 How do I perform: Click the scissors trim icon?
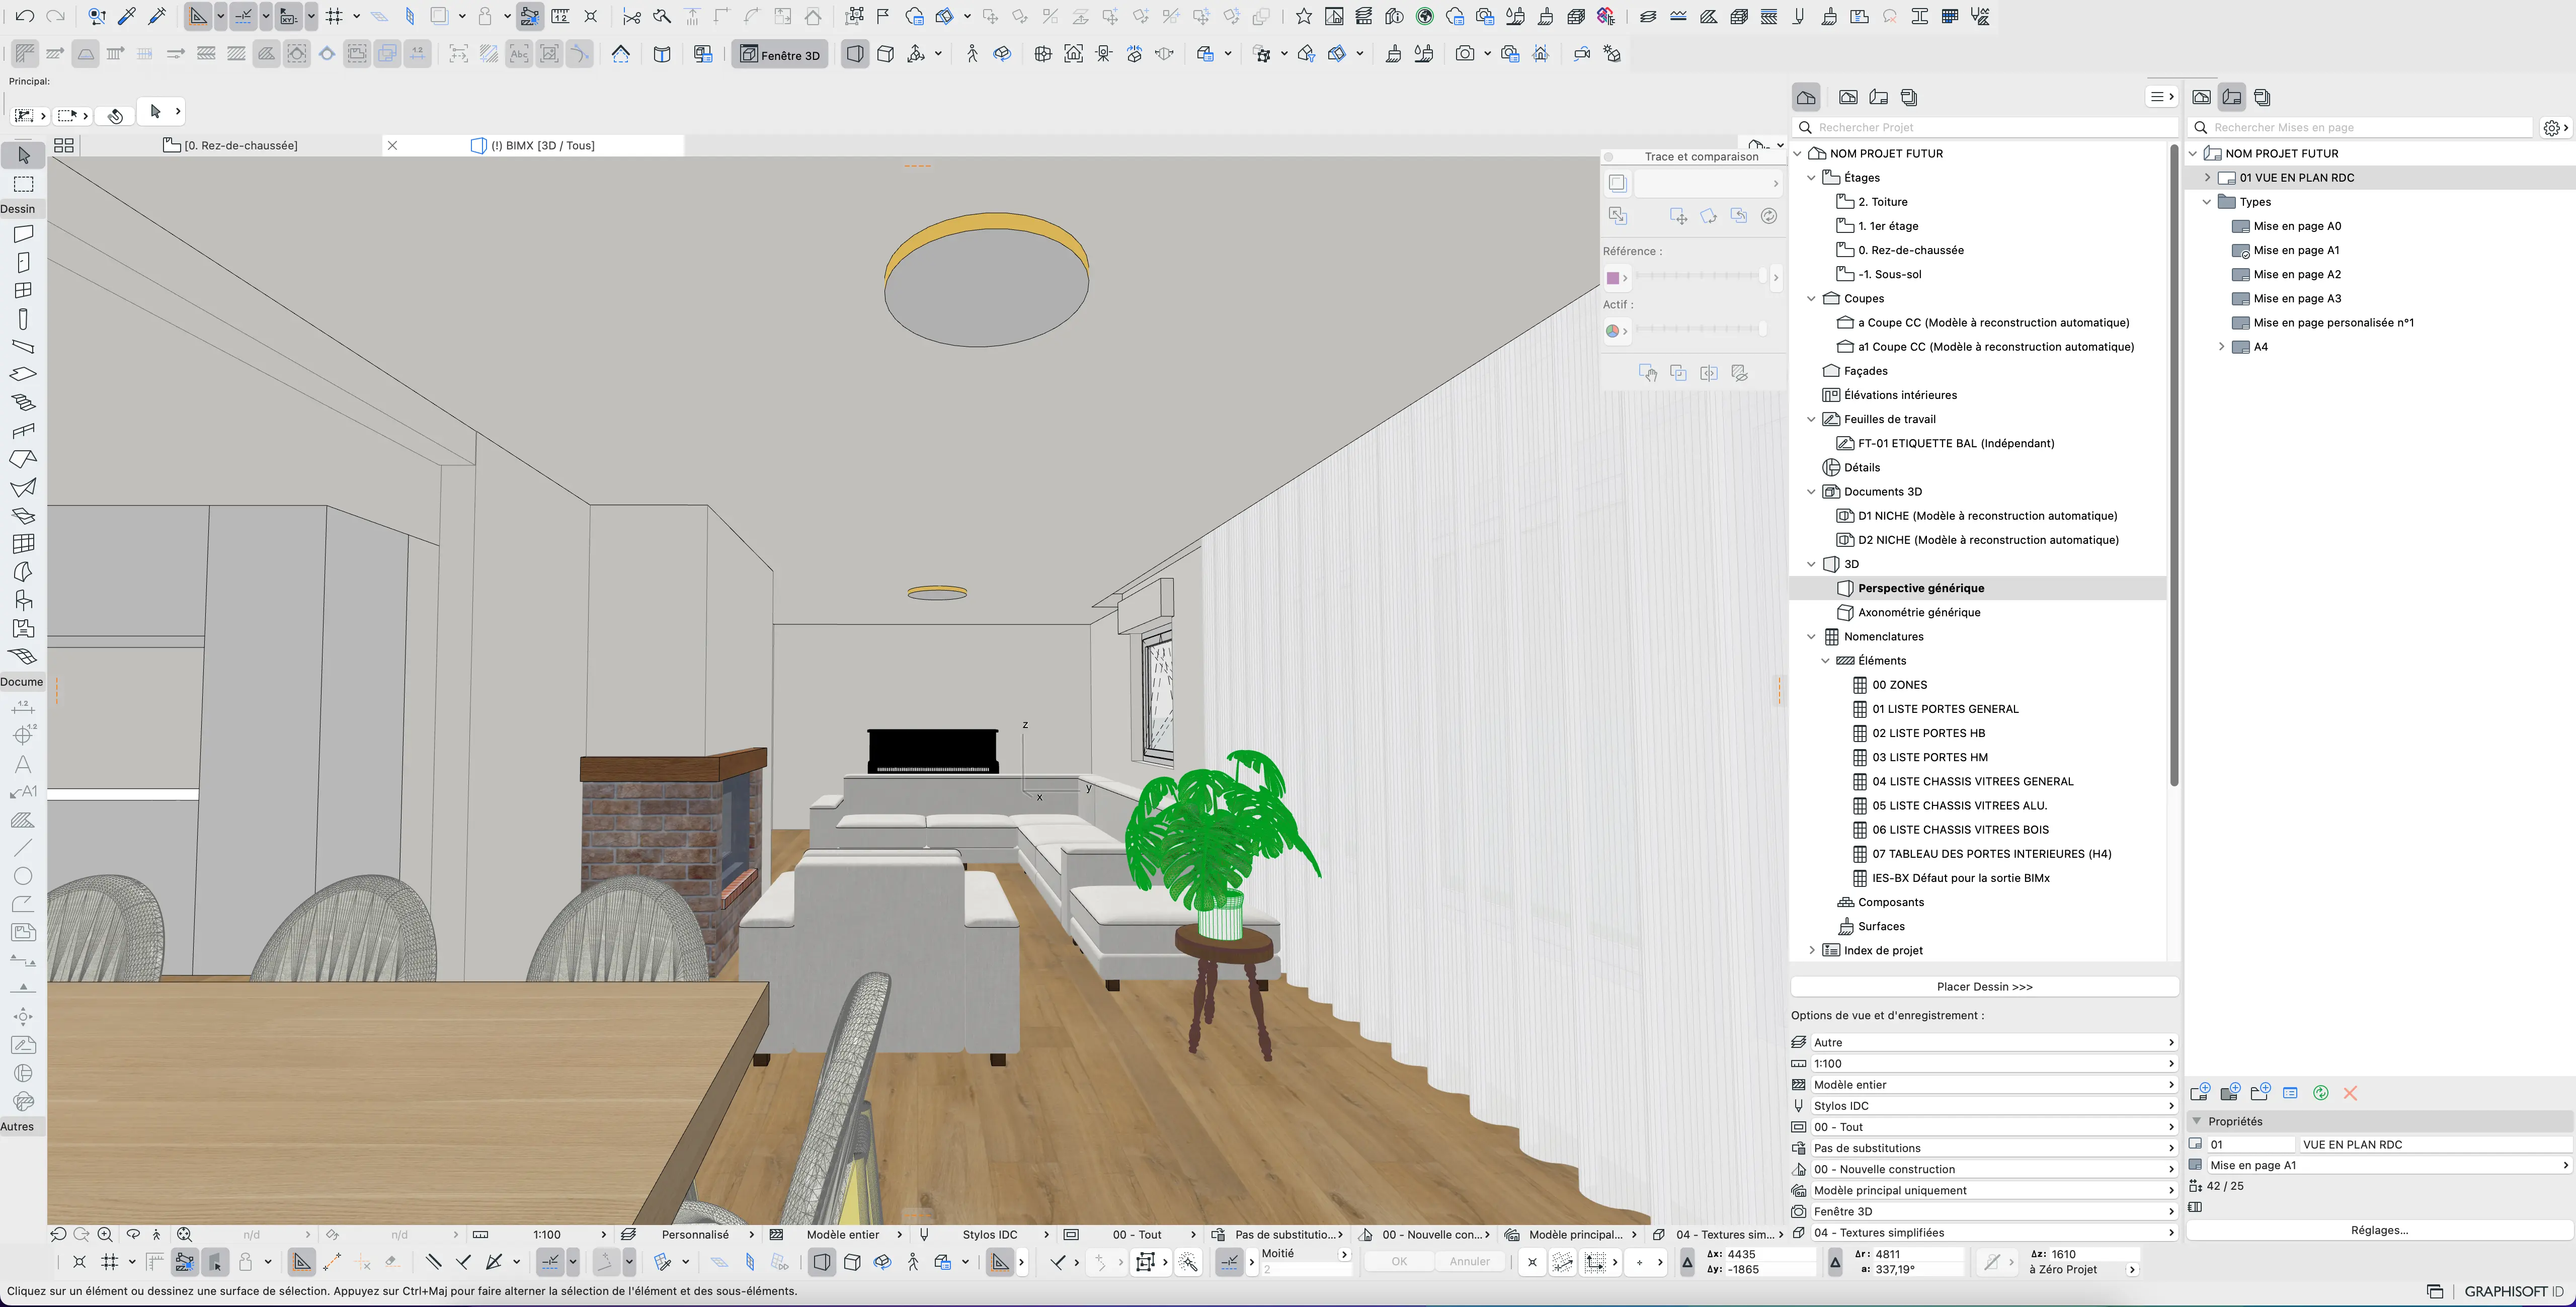click(631, 16)
